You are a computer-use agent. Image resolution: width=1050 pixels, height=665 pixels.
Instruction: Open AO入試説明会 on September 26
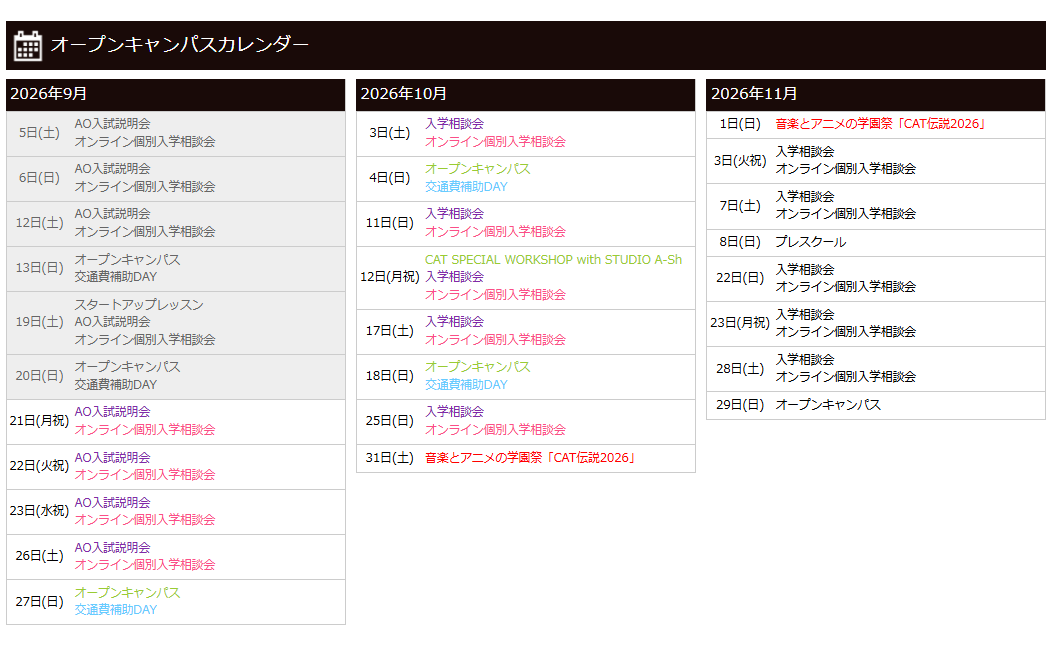pyautogui.click(x=112, y=548)
